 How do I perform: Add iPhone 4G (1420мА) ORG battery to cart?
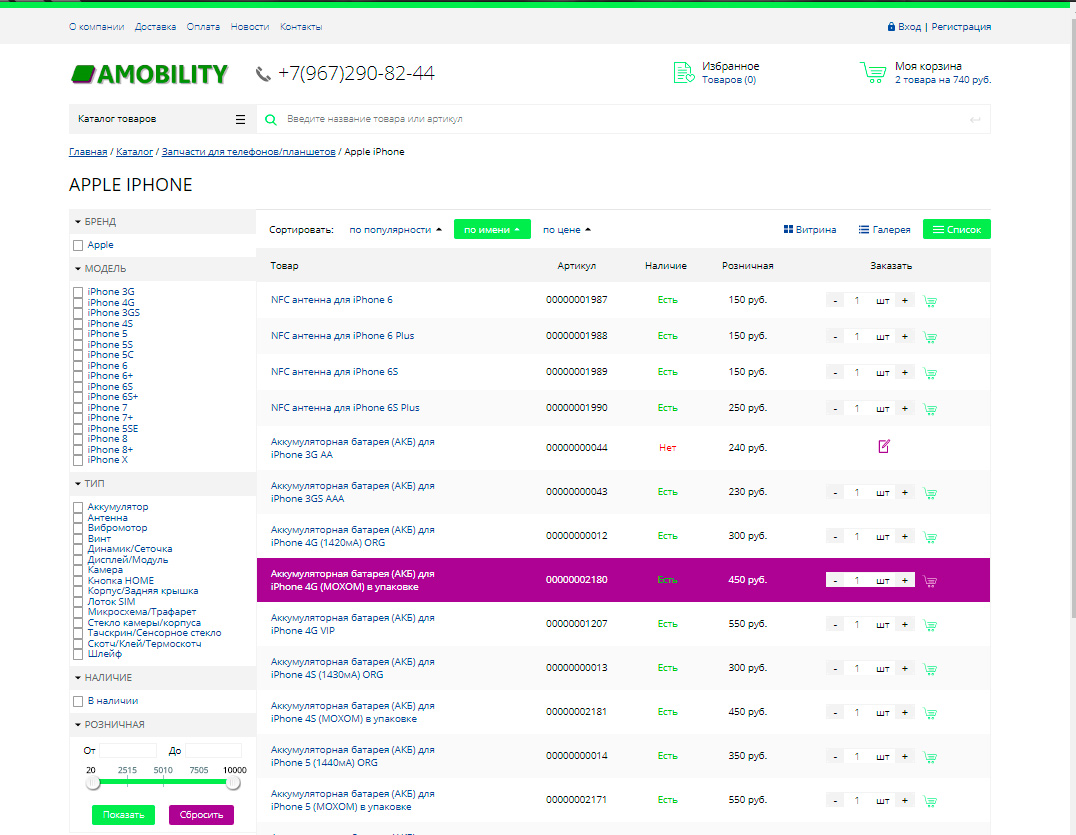pos(930,537)
